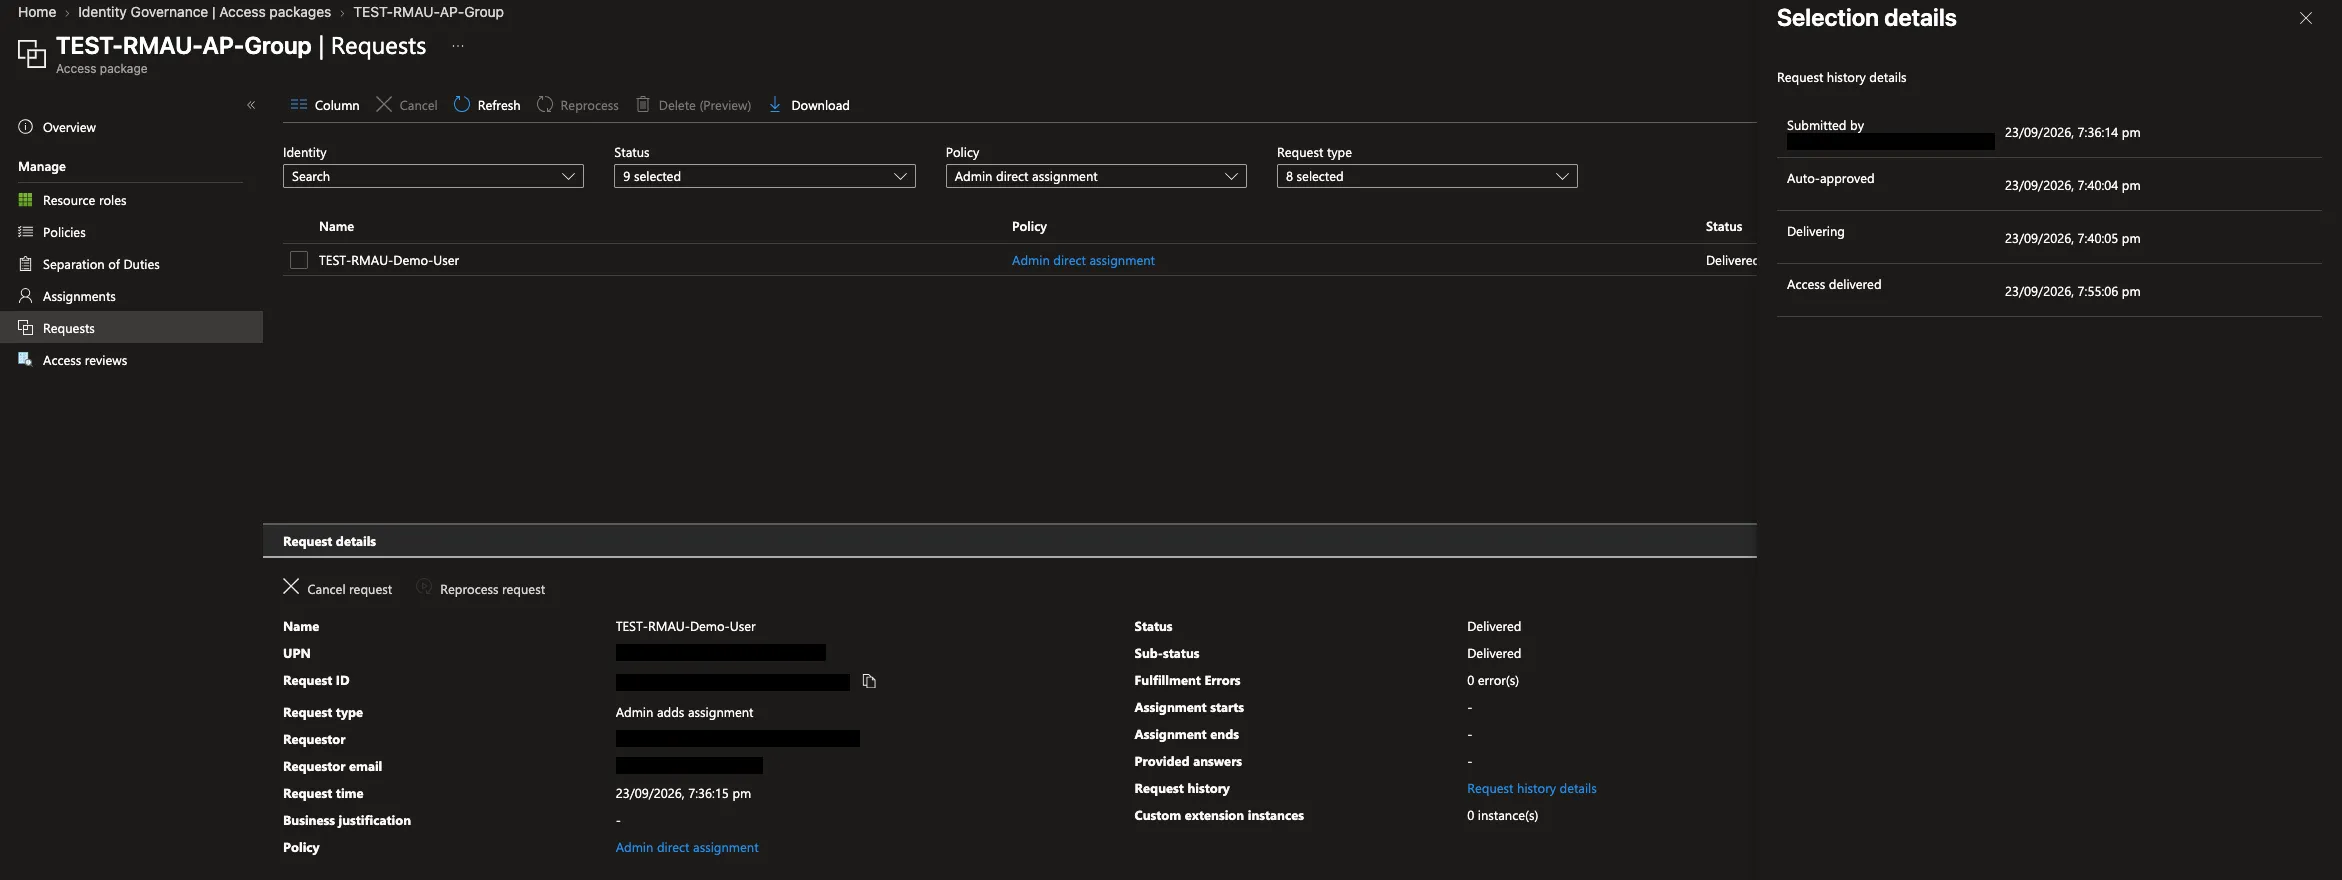Screen dimensions: 2342x880
Task: Click the Auto-approved history entry
Action: click(2049, 184)
